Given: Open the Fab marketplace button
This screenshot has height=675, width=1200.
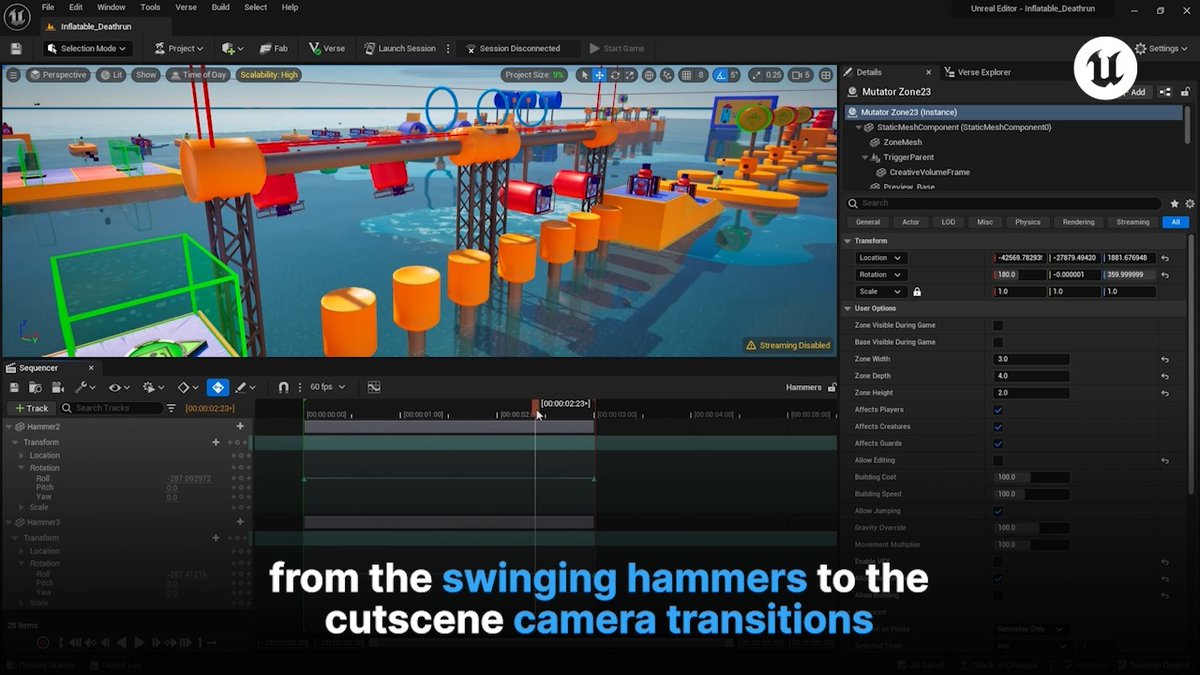Looking at the screenshot, I should click(273, 48).
